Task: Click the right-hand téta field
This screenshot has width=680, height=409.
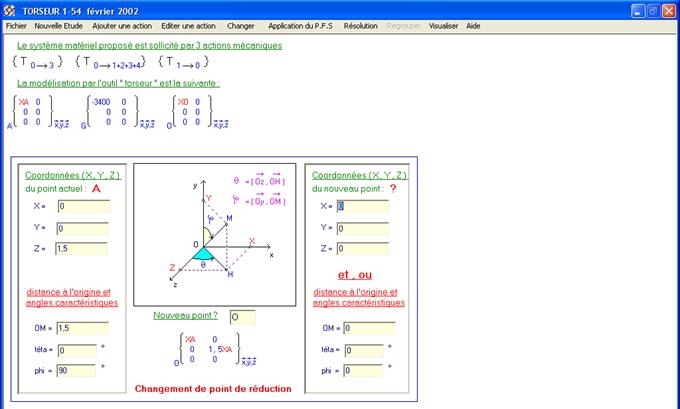Action: [364, 350]
